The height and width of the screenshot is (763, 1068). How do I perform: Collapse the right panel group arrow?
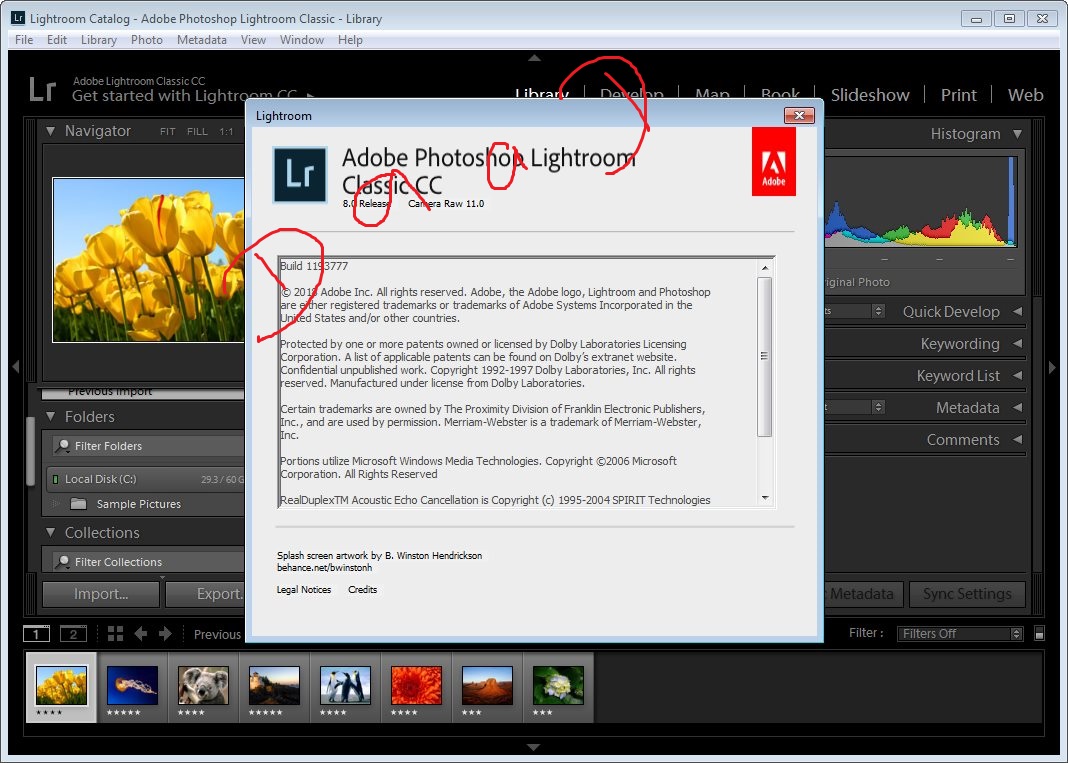(x=1052, y=367)
